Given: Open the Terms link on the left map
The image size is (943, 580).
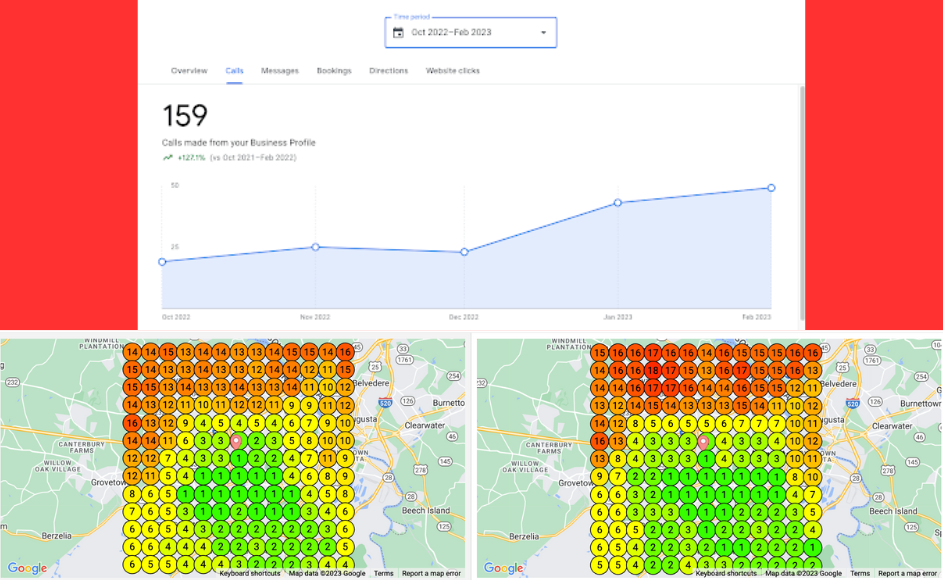Looking at the screenshot, I should [x=383, y=574].
